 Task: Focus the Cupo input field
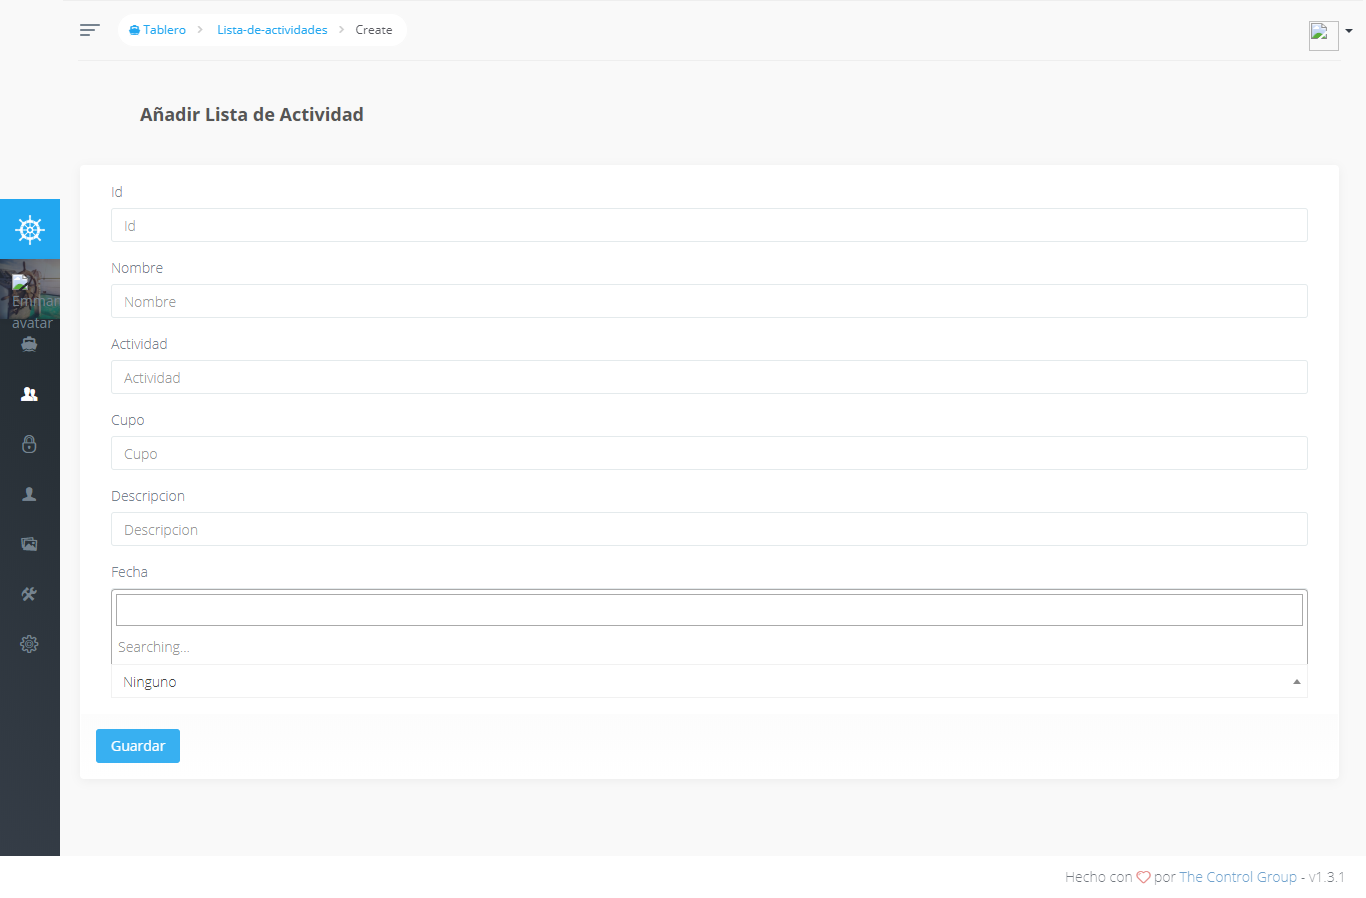(x=709, y=453)
